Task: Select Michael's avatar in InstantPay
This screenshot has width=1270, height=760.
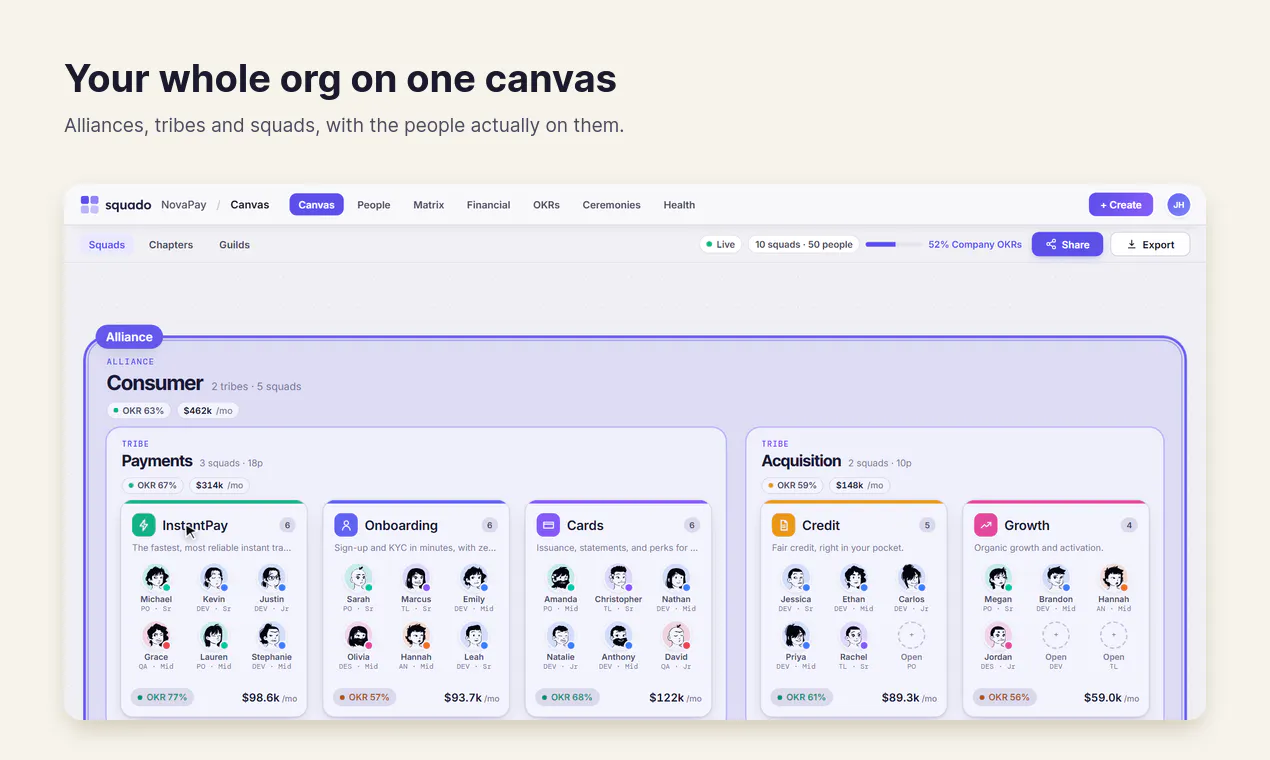Action: tap(156, 578)
